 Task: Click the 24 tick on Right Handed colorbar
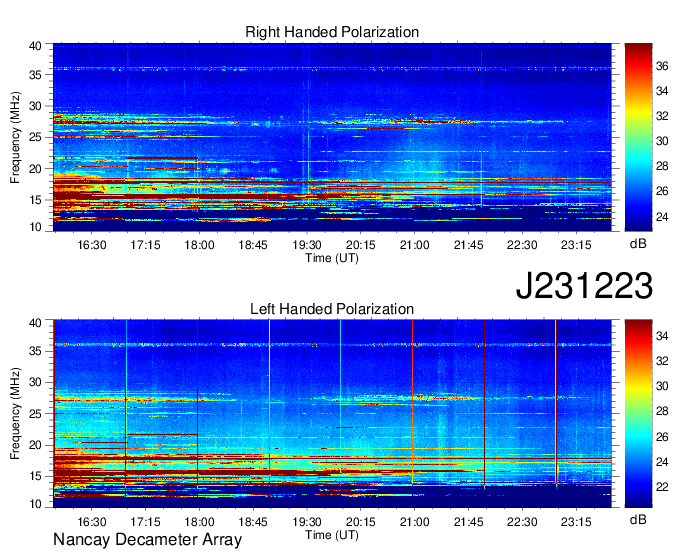point(662,216)
